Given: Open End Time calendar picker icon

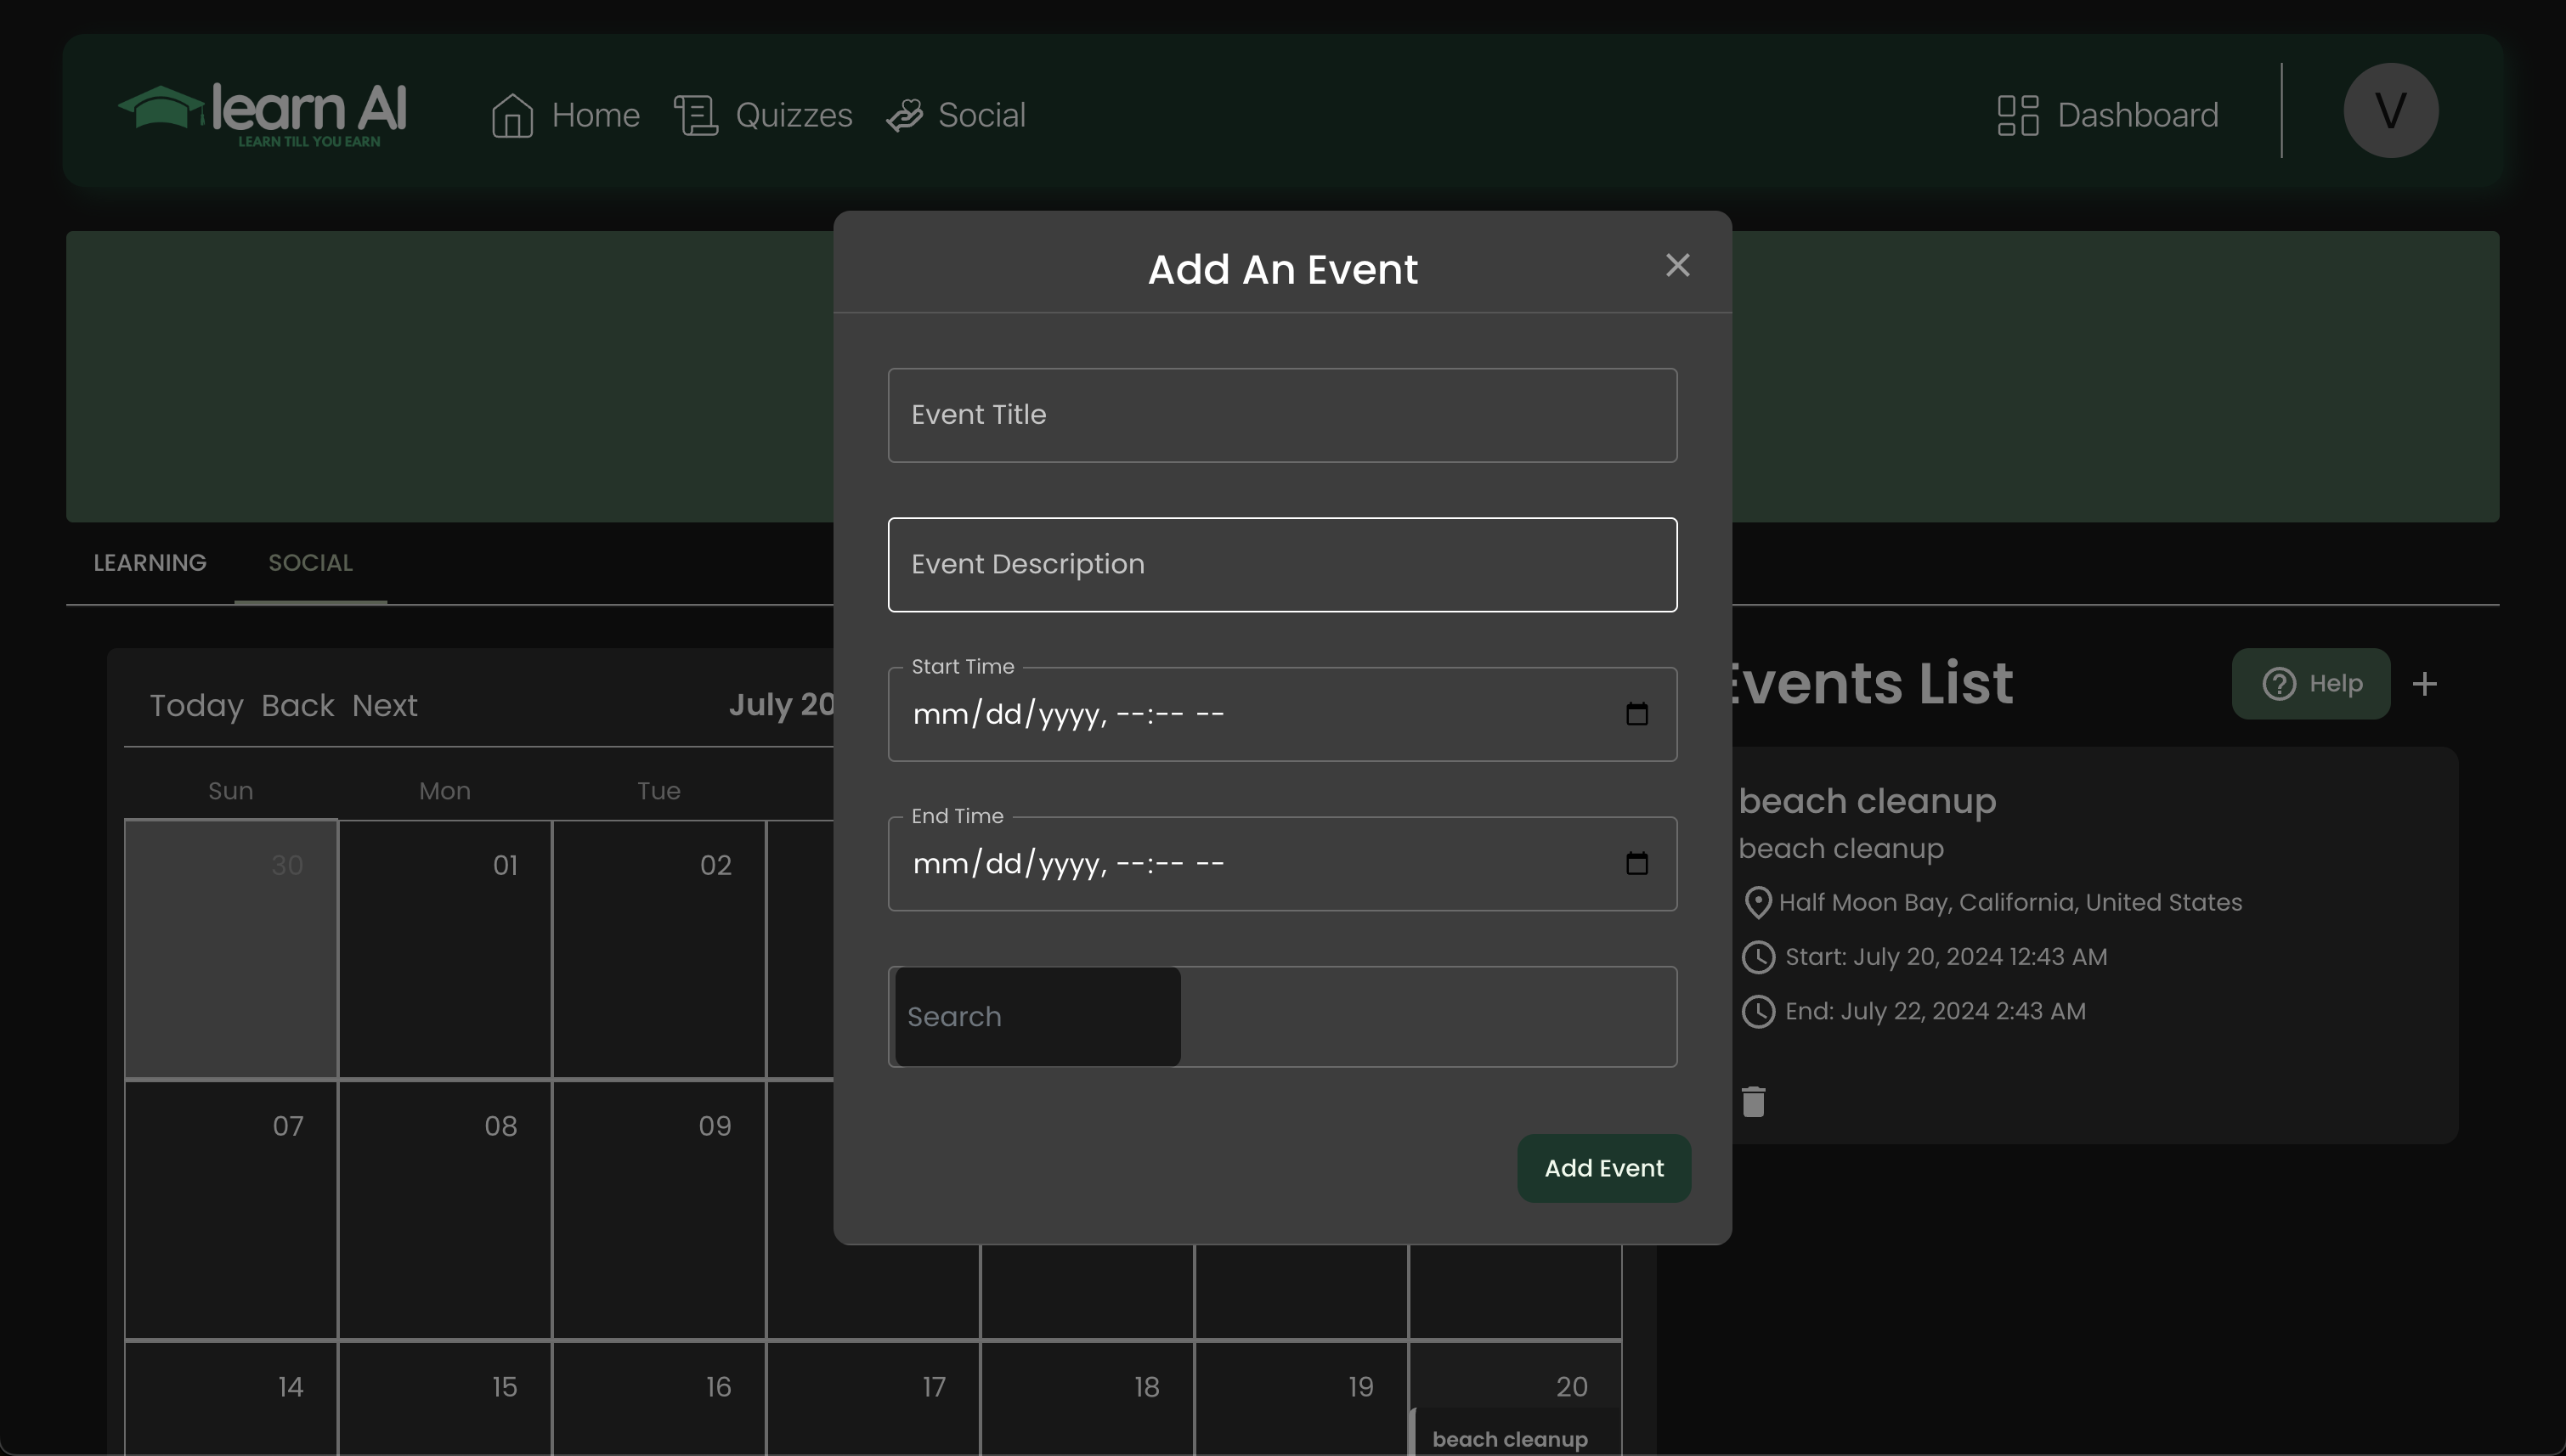Looking at the screenshot, I should pyautogui.click(x=1636, y=864).
